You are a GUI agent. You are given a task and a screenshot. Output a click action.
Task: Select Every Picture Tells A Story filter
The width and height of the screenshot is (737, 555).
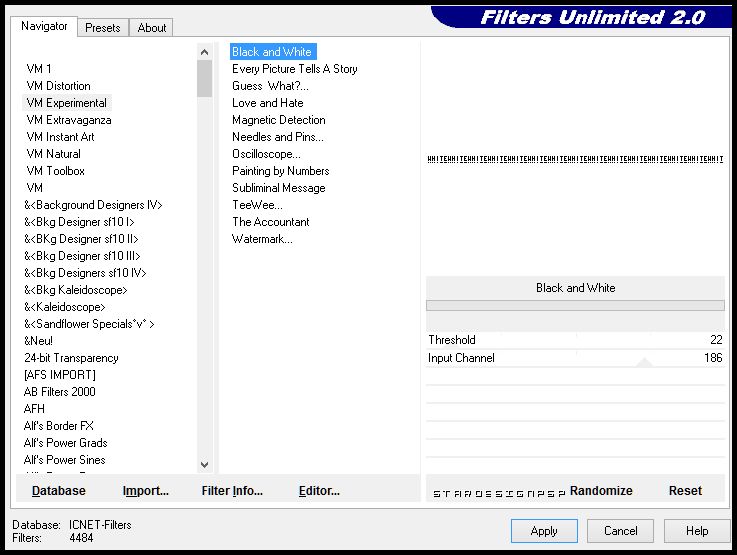pos(295,69)
